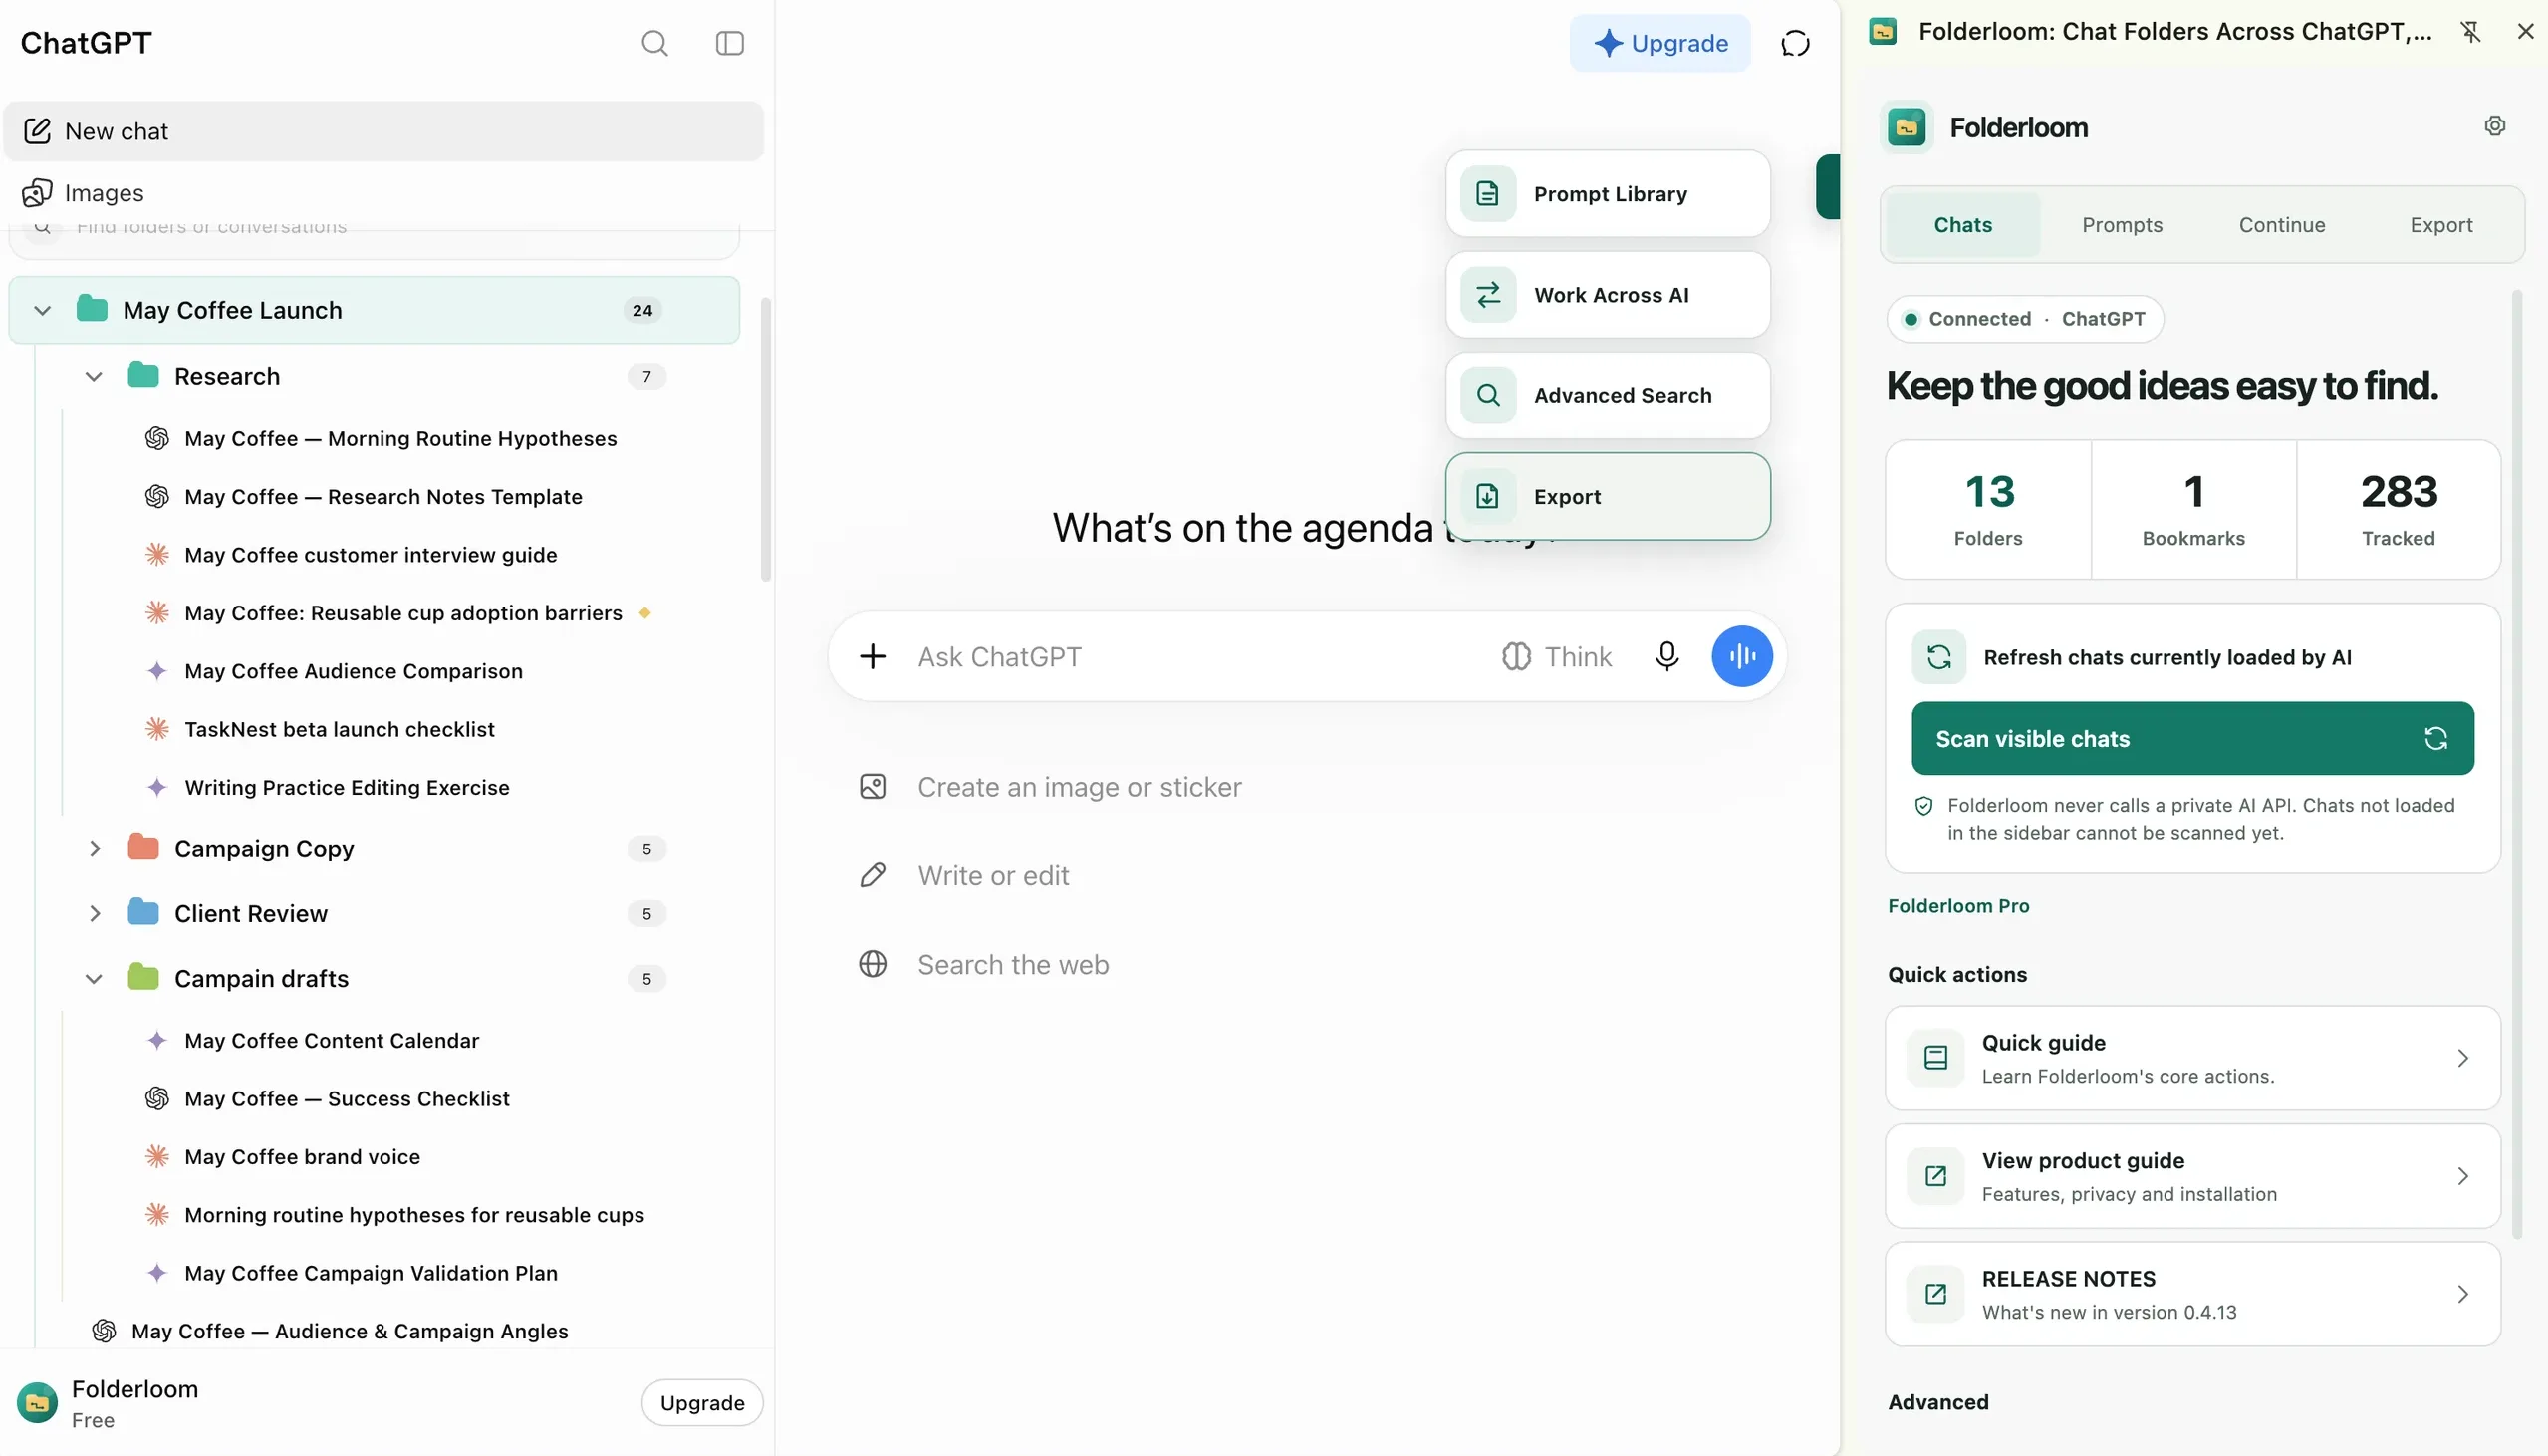Click the blue Client Review folder icon
The height and width of the screenshot is (1456, 2548).
(x=143, y=912)
